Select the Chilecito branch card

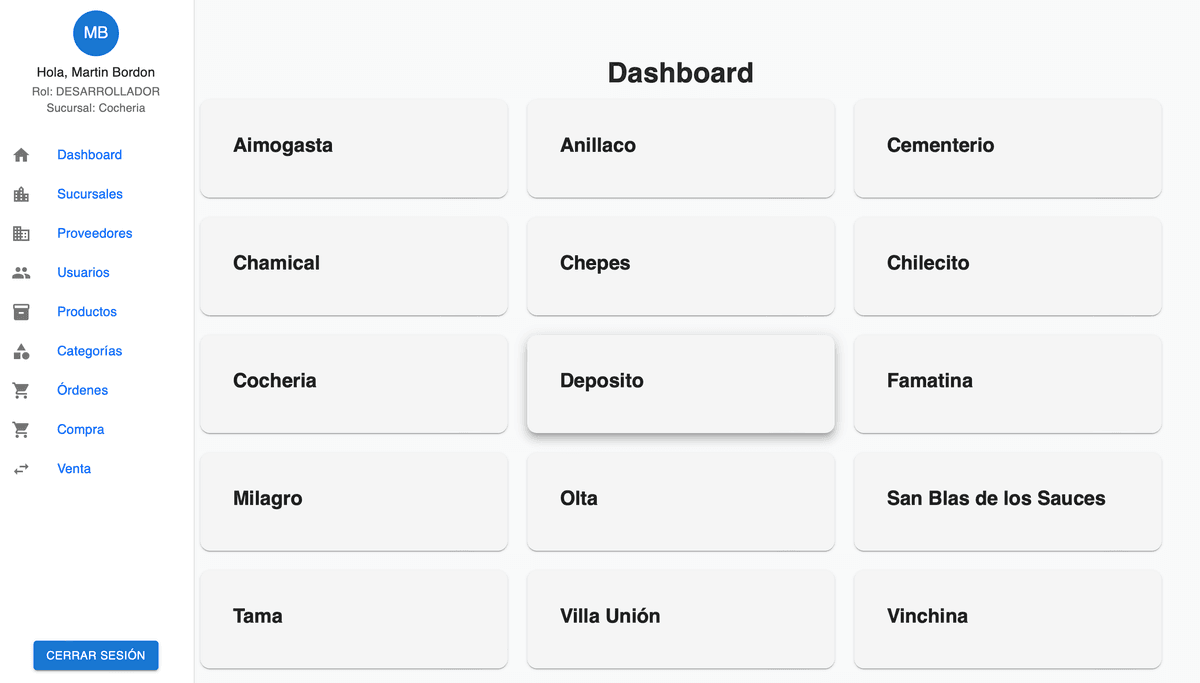tap(1007, 265)
